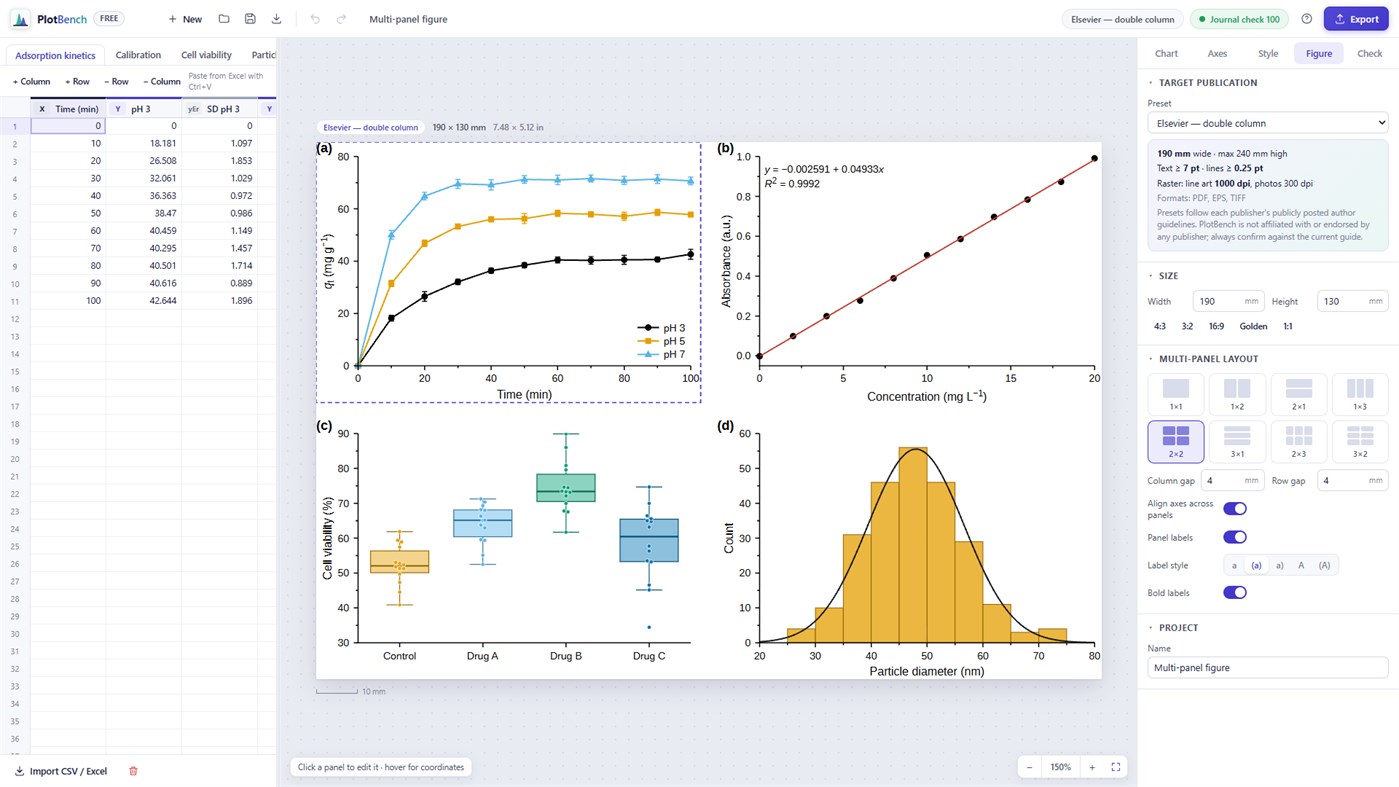The width and height of the screenshot is (1399, 787).
Task: Choose the 1×3 panel layout
Action: (x=1359, y=394)
